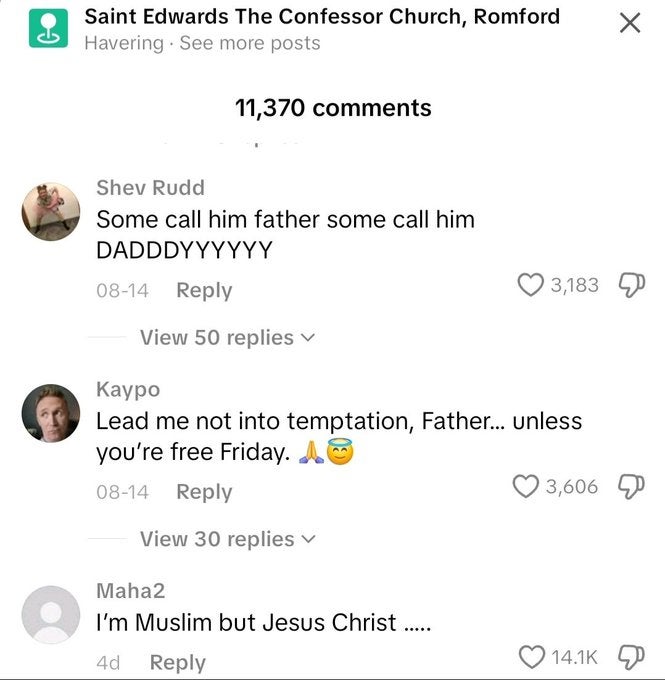Open Saint Edwards The Confessor Church location
The image size is (665, 680).
(x=322, y=16)
